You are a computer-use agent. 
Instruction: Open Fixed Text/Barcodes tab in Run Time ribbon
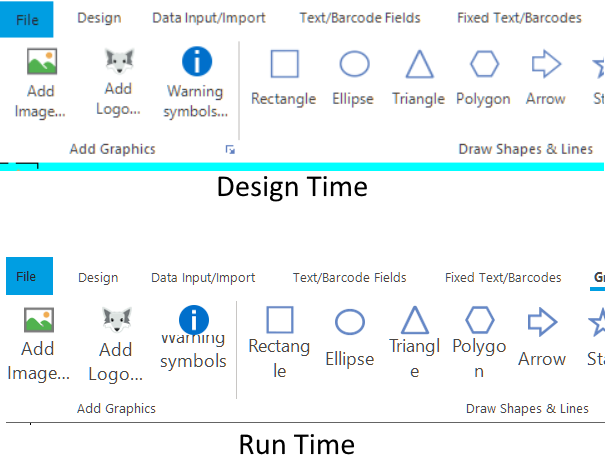click(x=502, y=277)
